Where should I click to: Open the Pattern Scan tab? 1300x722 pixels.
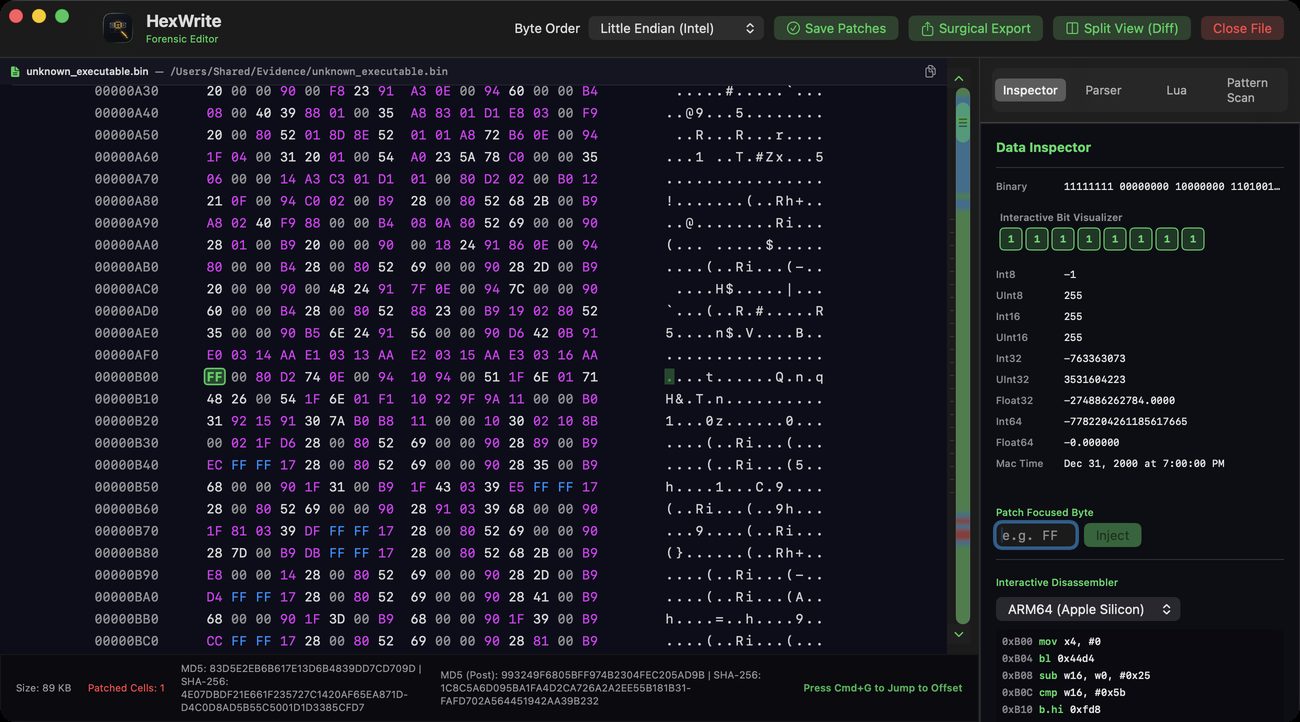point(1247,90)
